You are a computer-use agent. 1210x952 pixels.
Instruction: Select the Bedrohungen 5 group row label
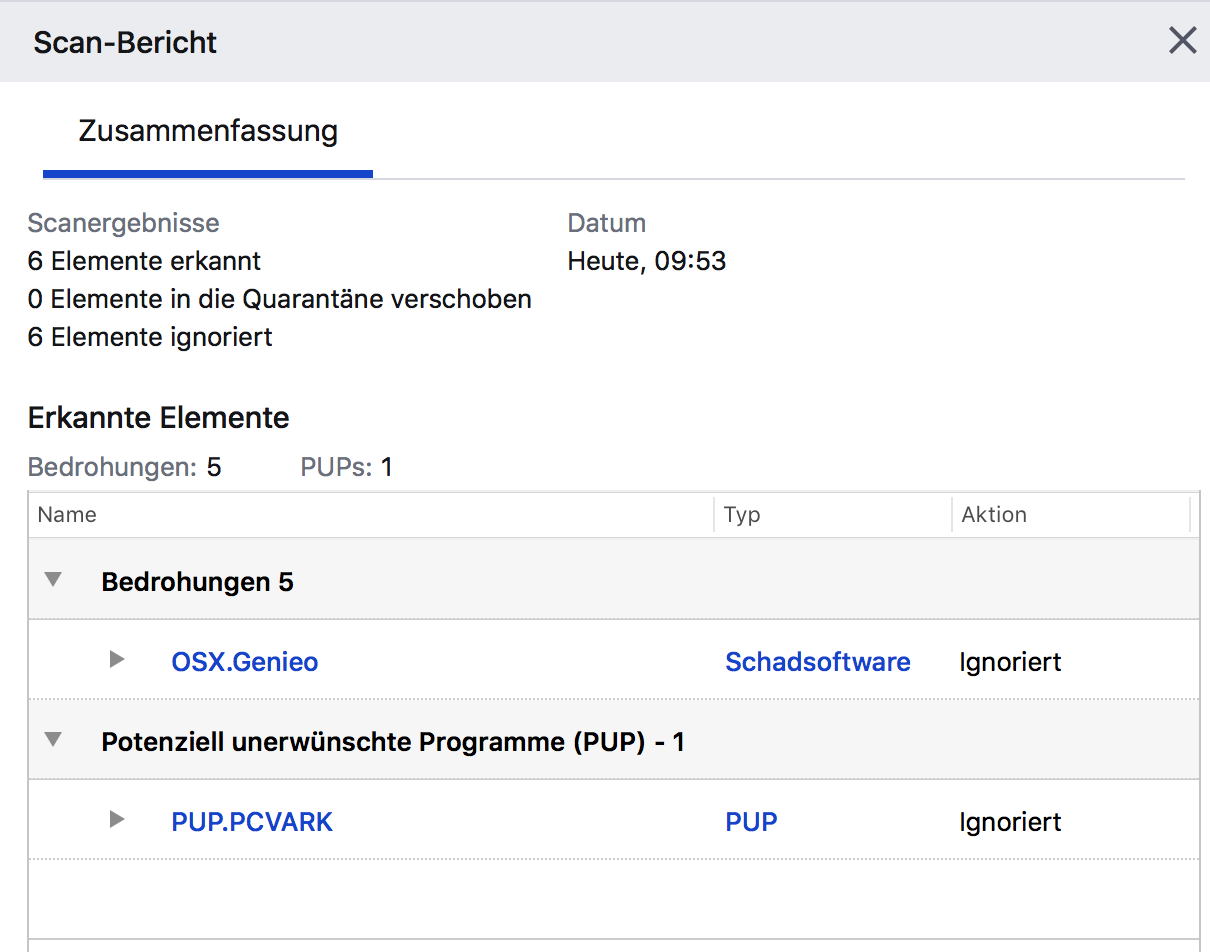[197, 582]
